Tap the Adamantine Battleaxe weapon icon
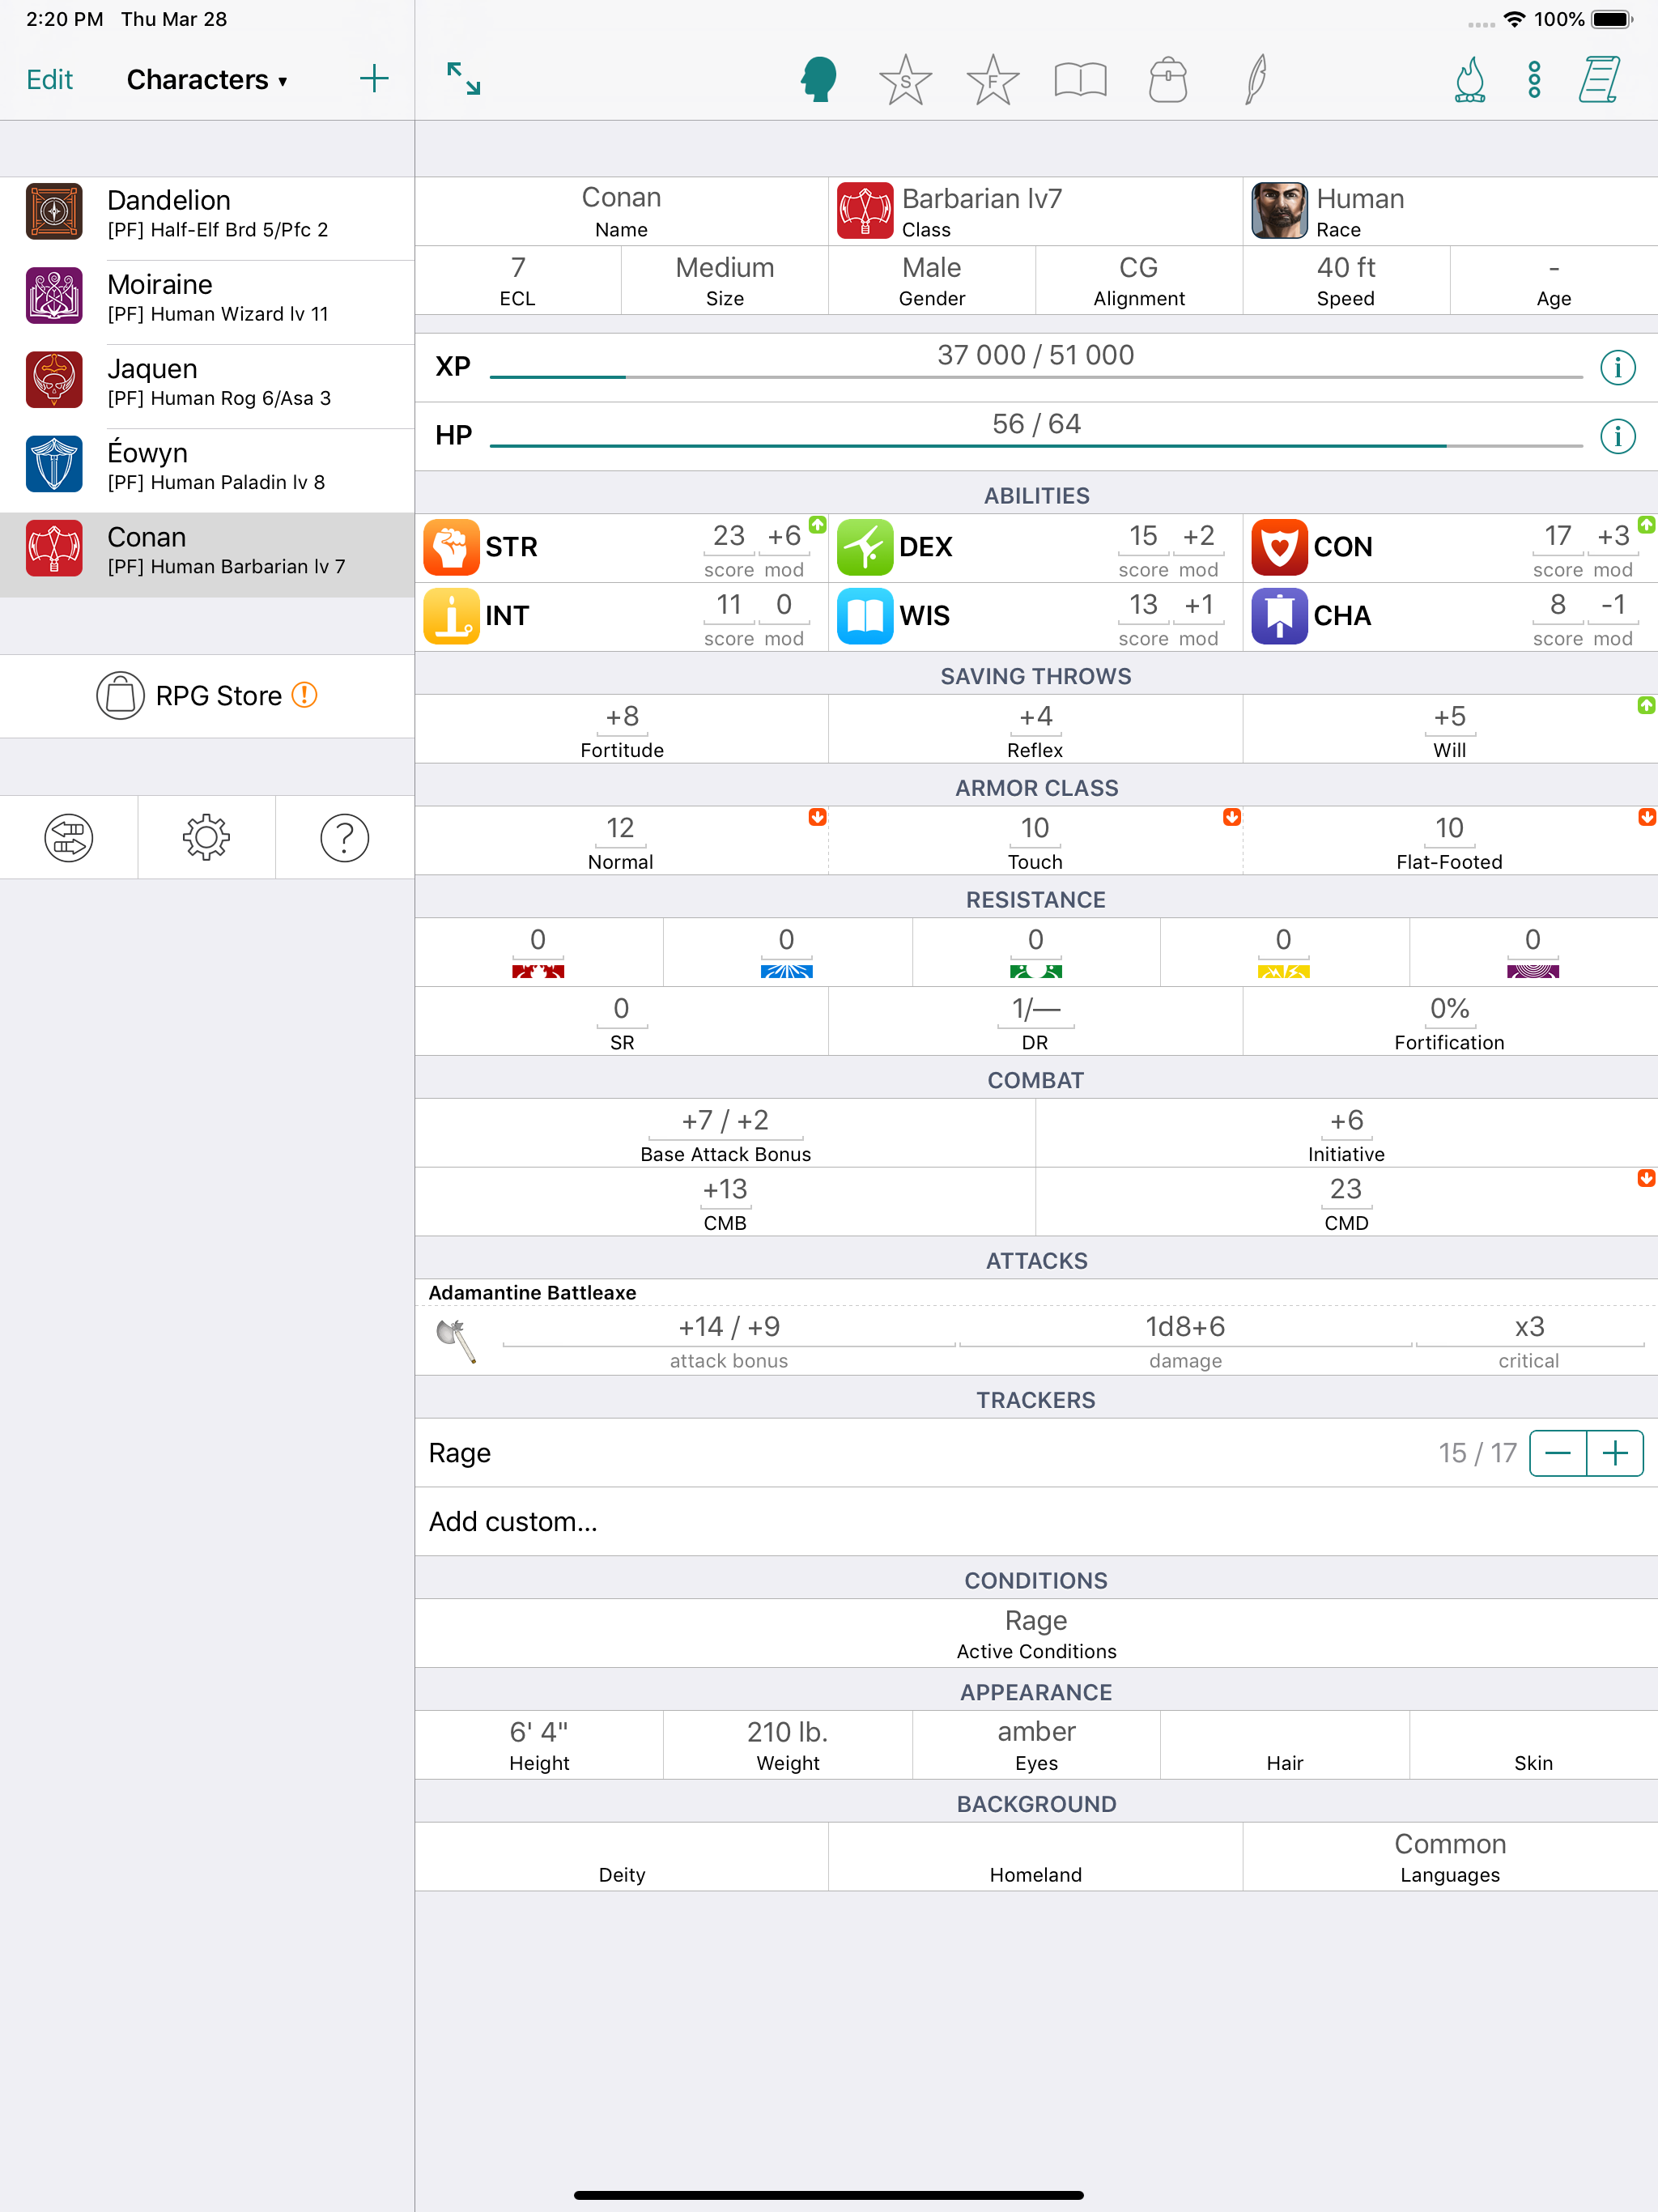Image resolution: width=1658 pixels, height=2212 pixels. [x=456, y=1341]
